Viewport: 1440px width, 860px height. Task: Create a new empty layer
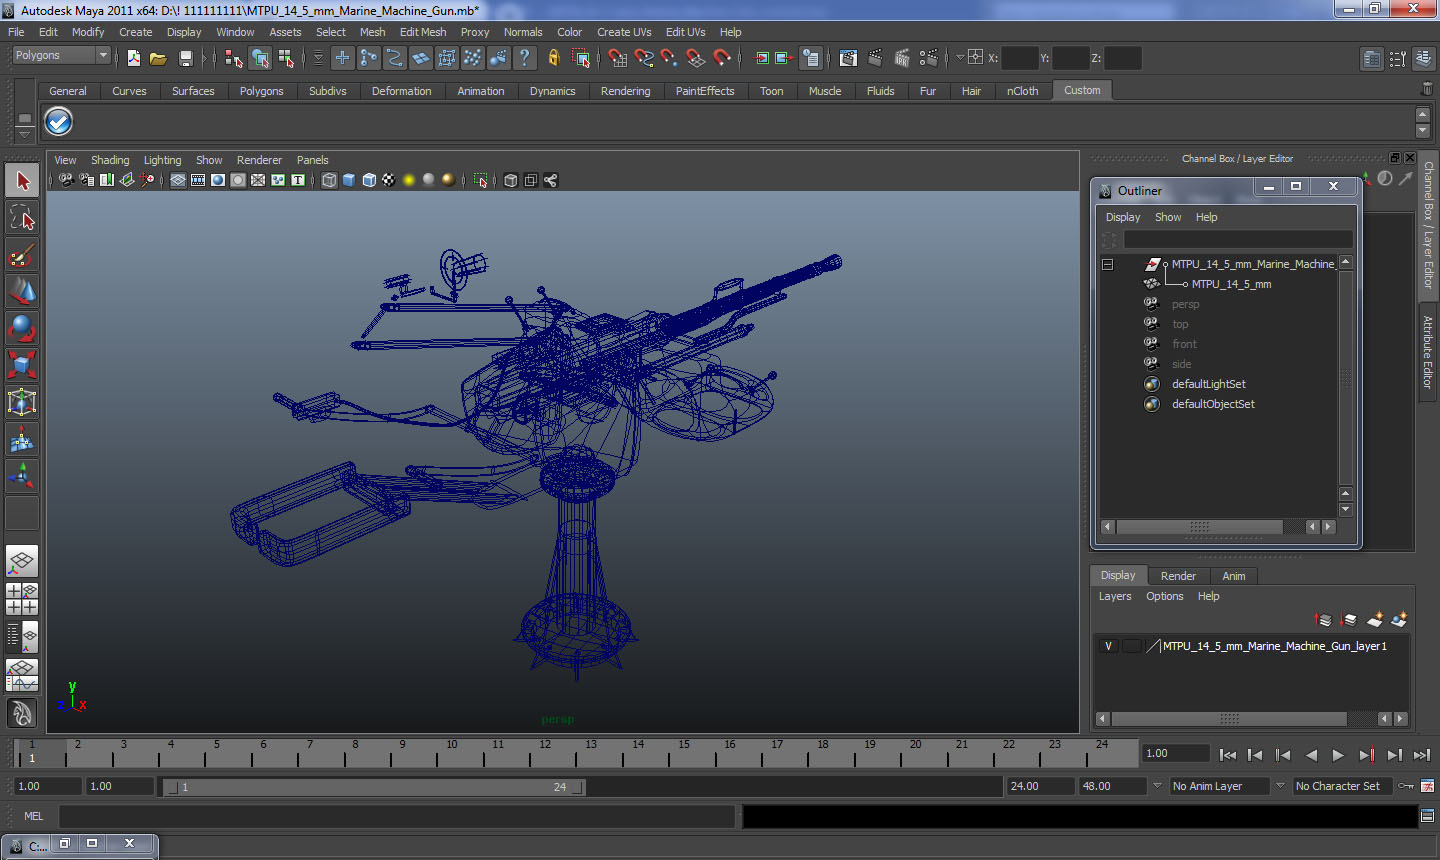pyautogui.click(x=1376, y=620)
